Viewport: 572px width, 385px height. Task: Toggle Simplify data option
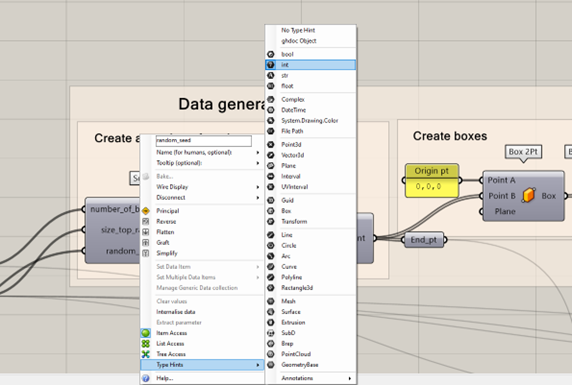pyautogui.click(x=202, y=253)
